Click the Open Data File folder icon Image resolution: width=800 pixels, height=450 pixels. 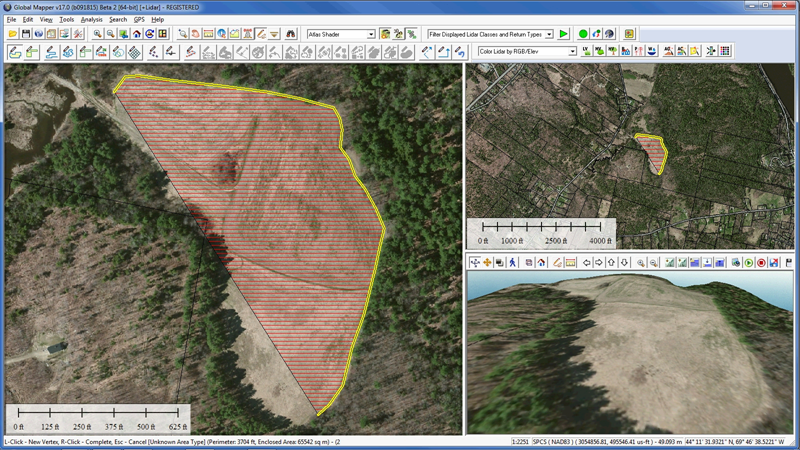(x=13, y=34)
